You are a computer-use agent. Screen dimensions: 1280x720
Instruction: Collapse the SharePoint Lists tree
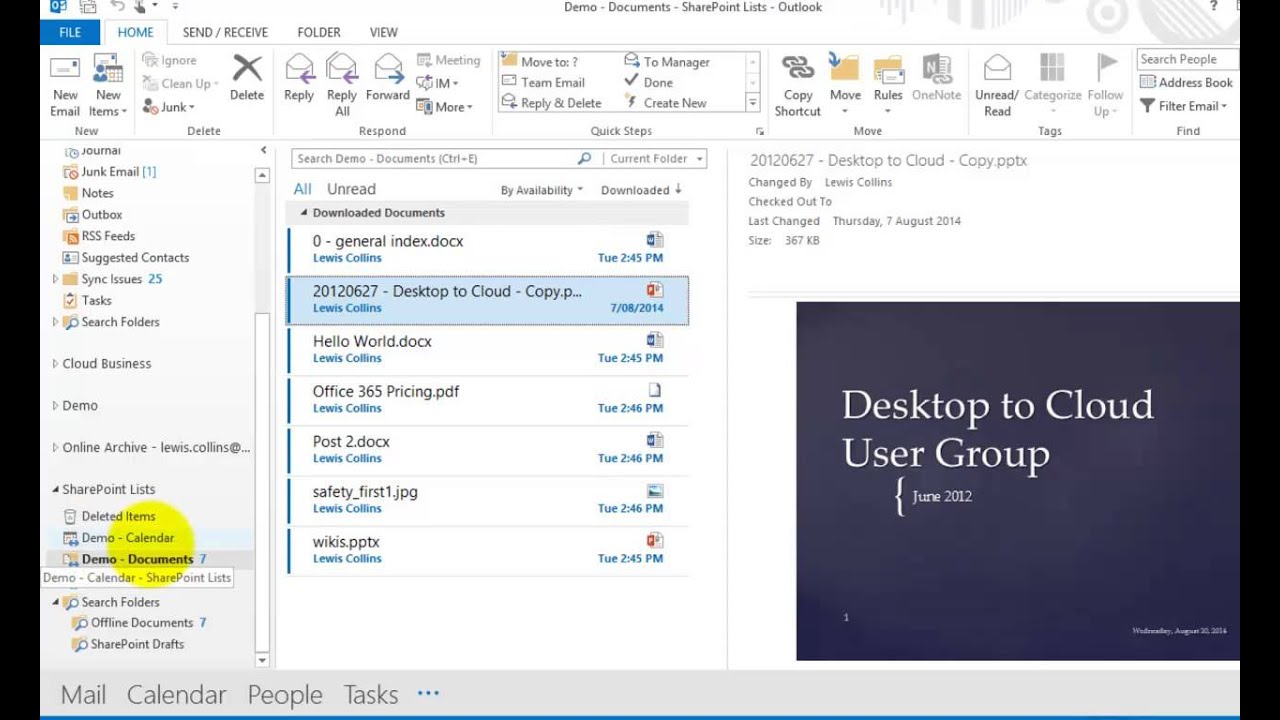pyautogui.click(x=55, y=489)
